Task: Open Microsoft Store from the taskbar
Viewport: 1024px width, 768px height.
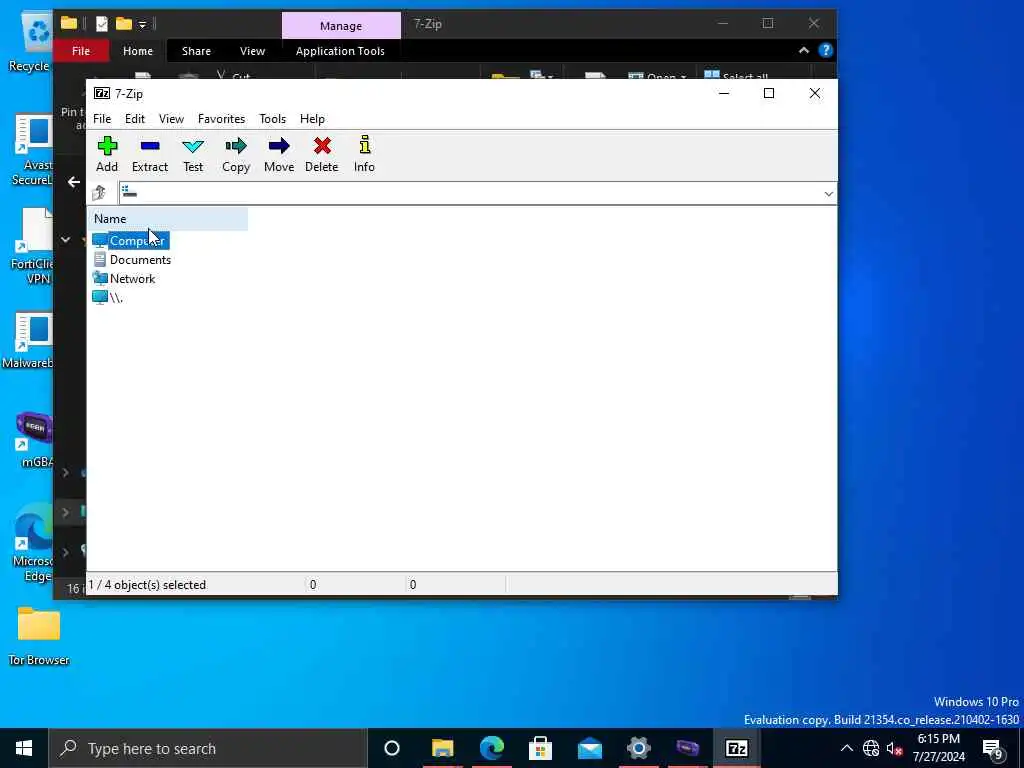Action: tap(541, 748)
